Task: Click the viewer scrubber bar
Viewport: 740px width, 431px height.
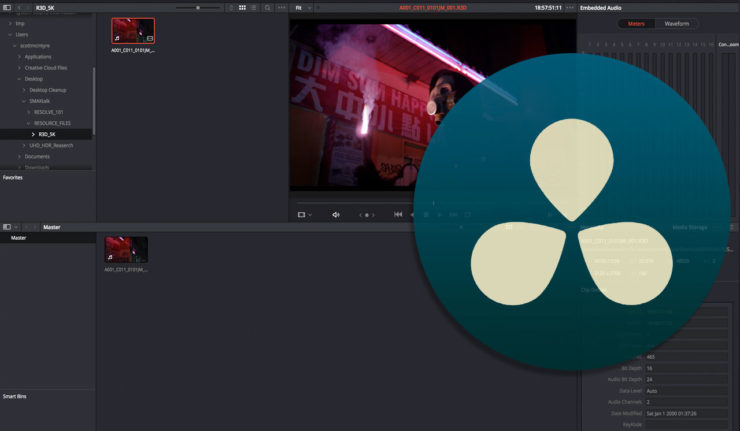Action: (354, 202)
